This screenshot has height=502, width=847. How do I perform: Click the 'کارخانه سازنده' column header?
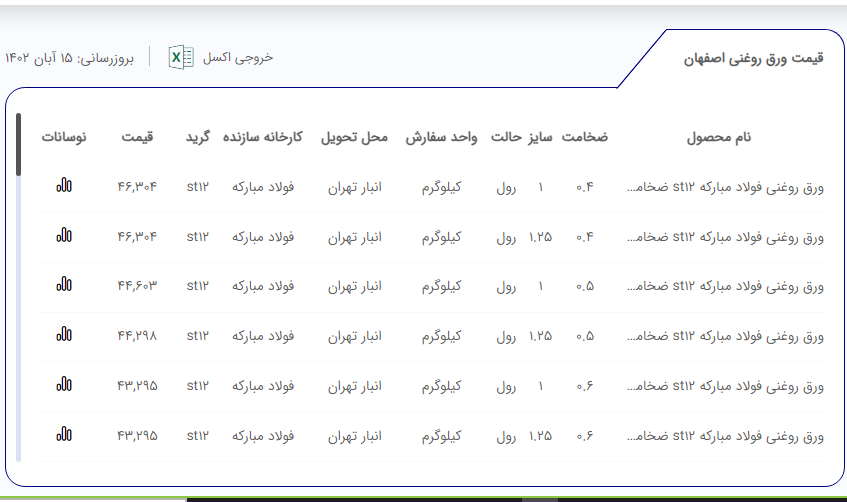[x=262, y=137]
